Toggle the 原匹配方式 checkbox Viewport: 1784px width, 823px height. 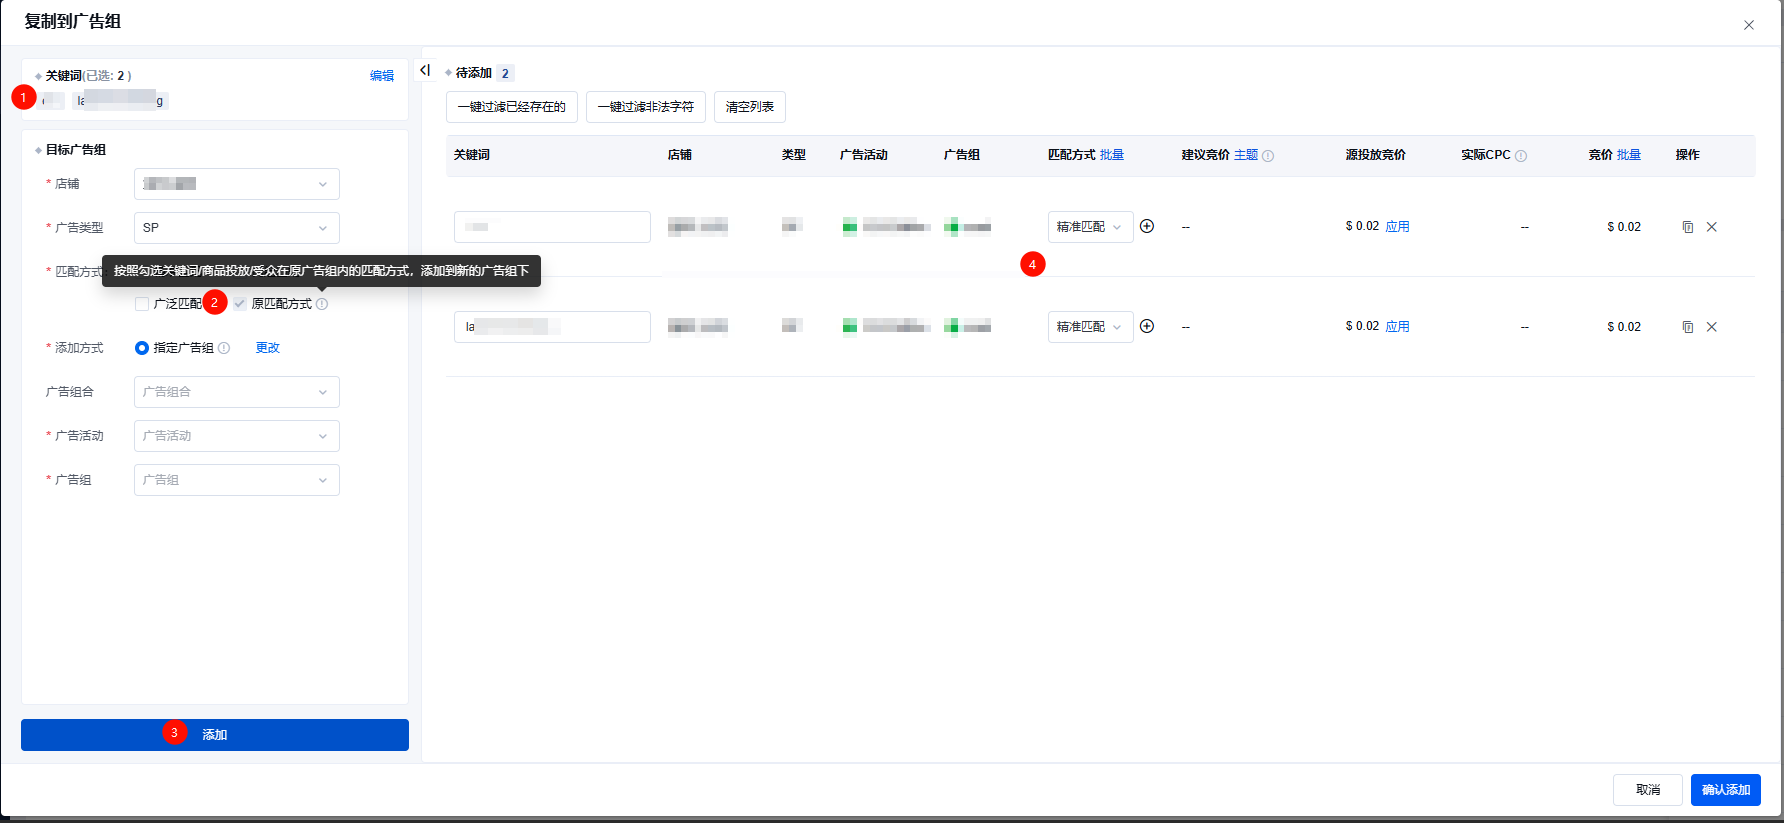pos(240,304)
